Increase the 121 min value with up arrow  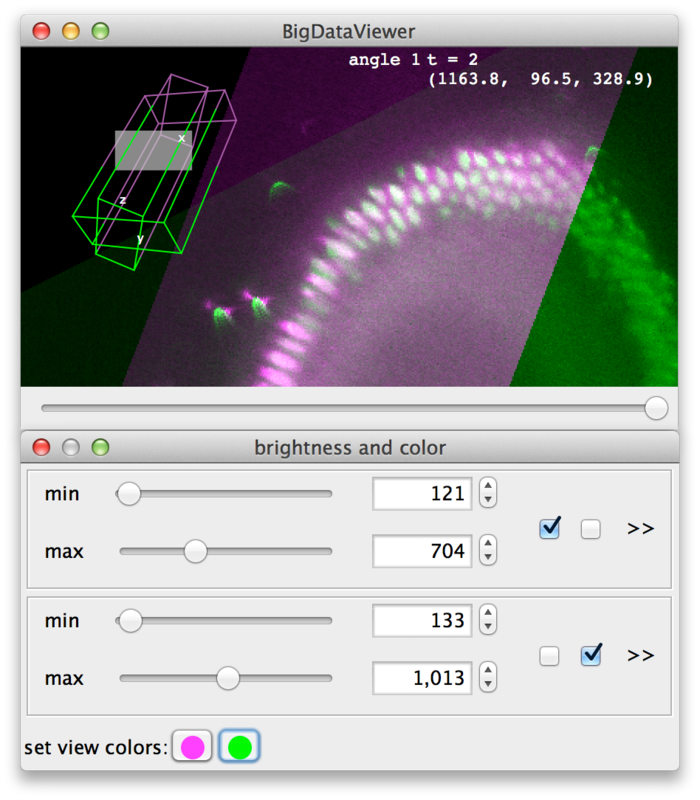click(488, 486)
